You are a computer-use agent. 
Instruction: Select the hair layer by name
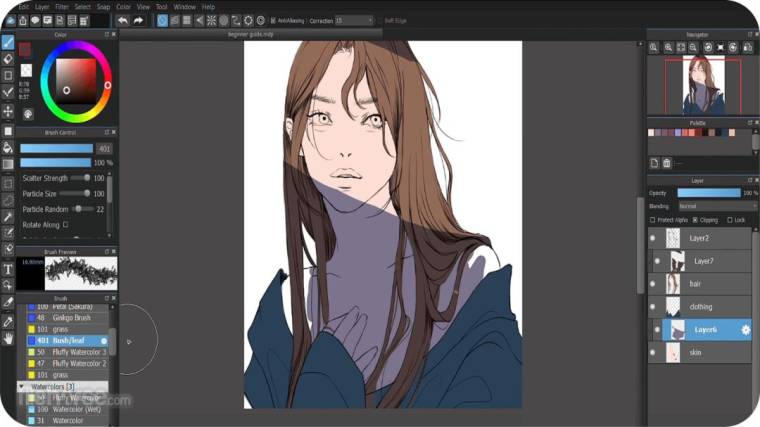tap(695, 284)
